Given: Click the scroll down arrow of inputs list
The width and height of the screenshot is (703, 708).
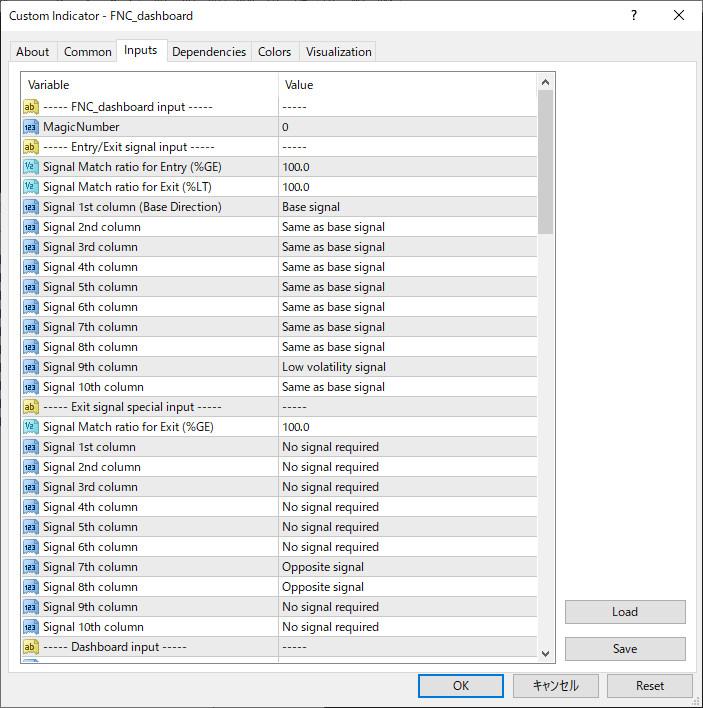Looking at the screenshot, I should point(546,653).
